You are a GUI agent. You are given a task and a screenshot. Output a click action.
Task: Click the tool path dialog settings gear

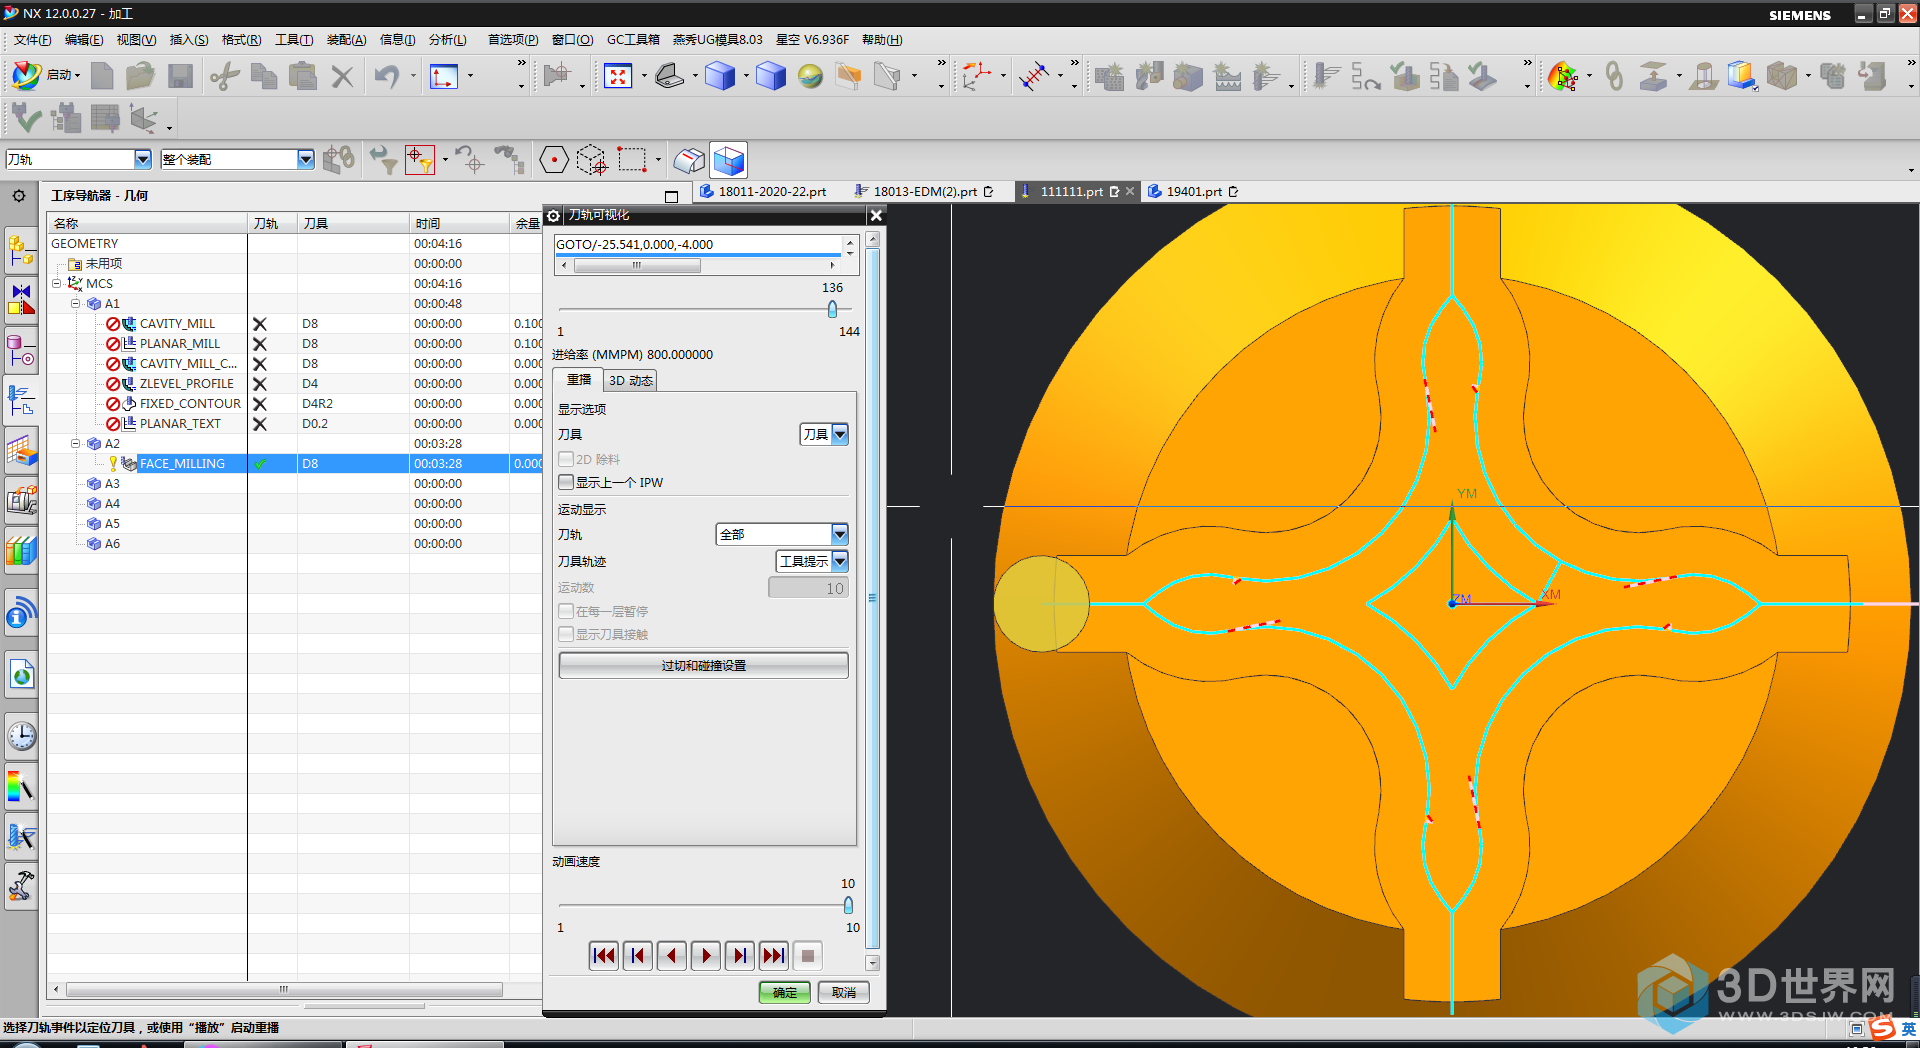click(553, 215)
